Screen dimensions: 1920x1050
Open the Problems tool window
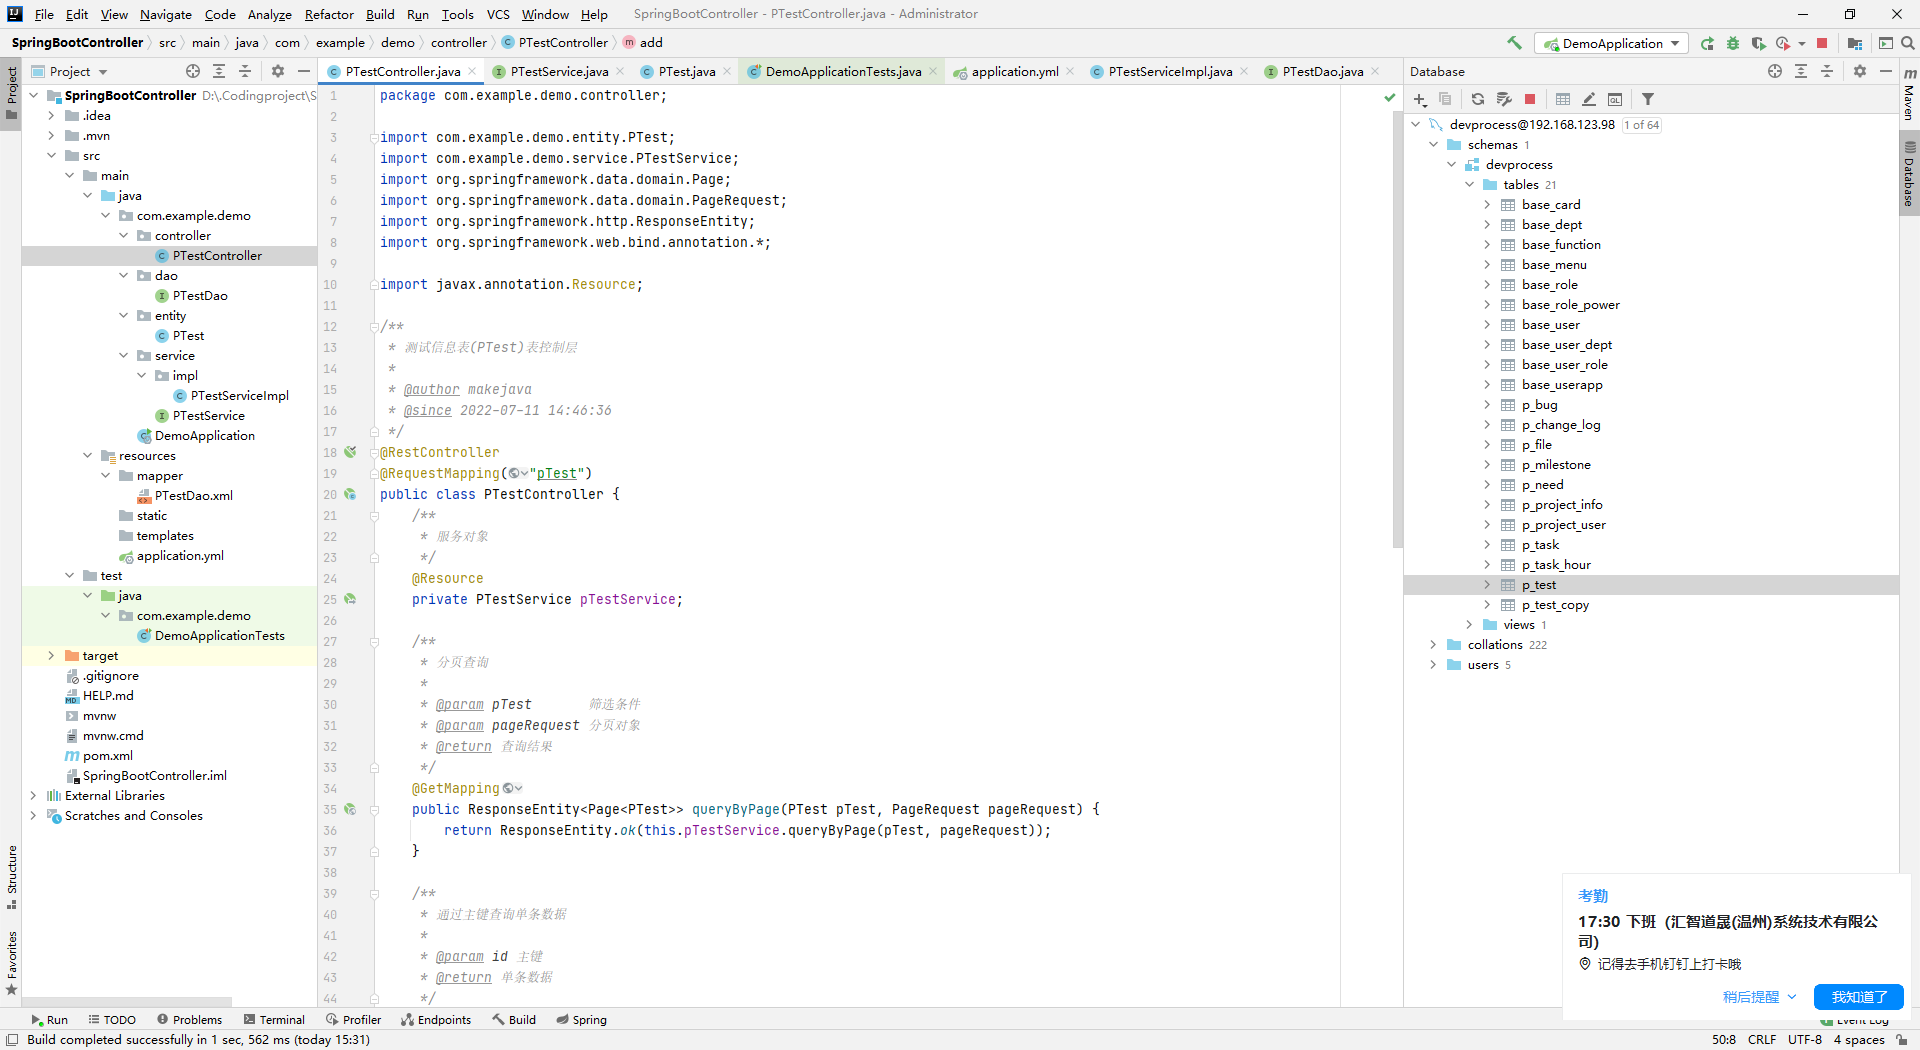[190, 1019]
